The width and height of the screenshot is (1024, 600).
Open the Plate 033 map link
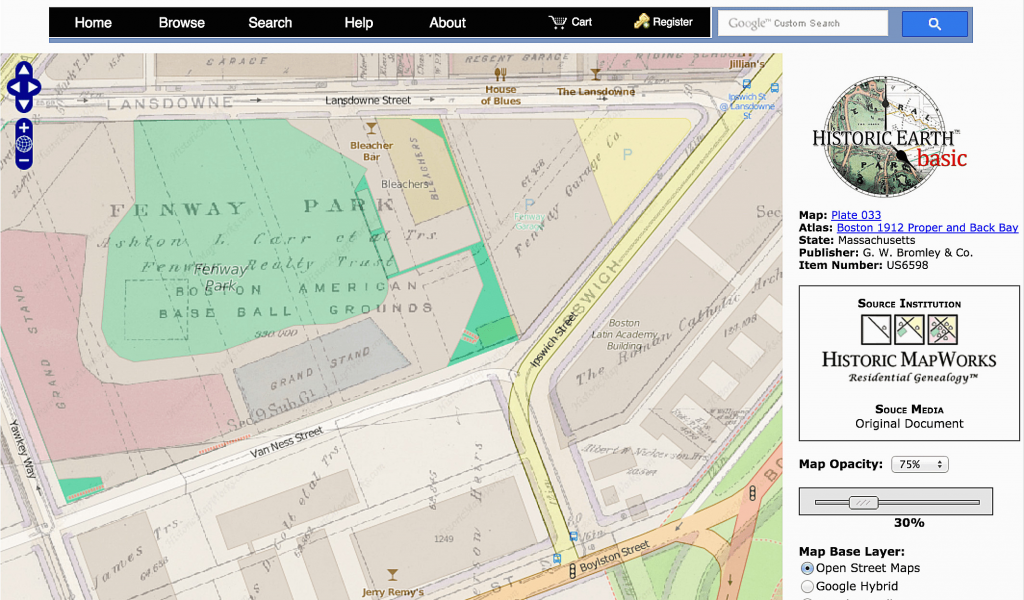[856, 215]
